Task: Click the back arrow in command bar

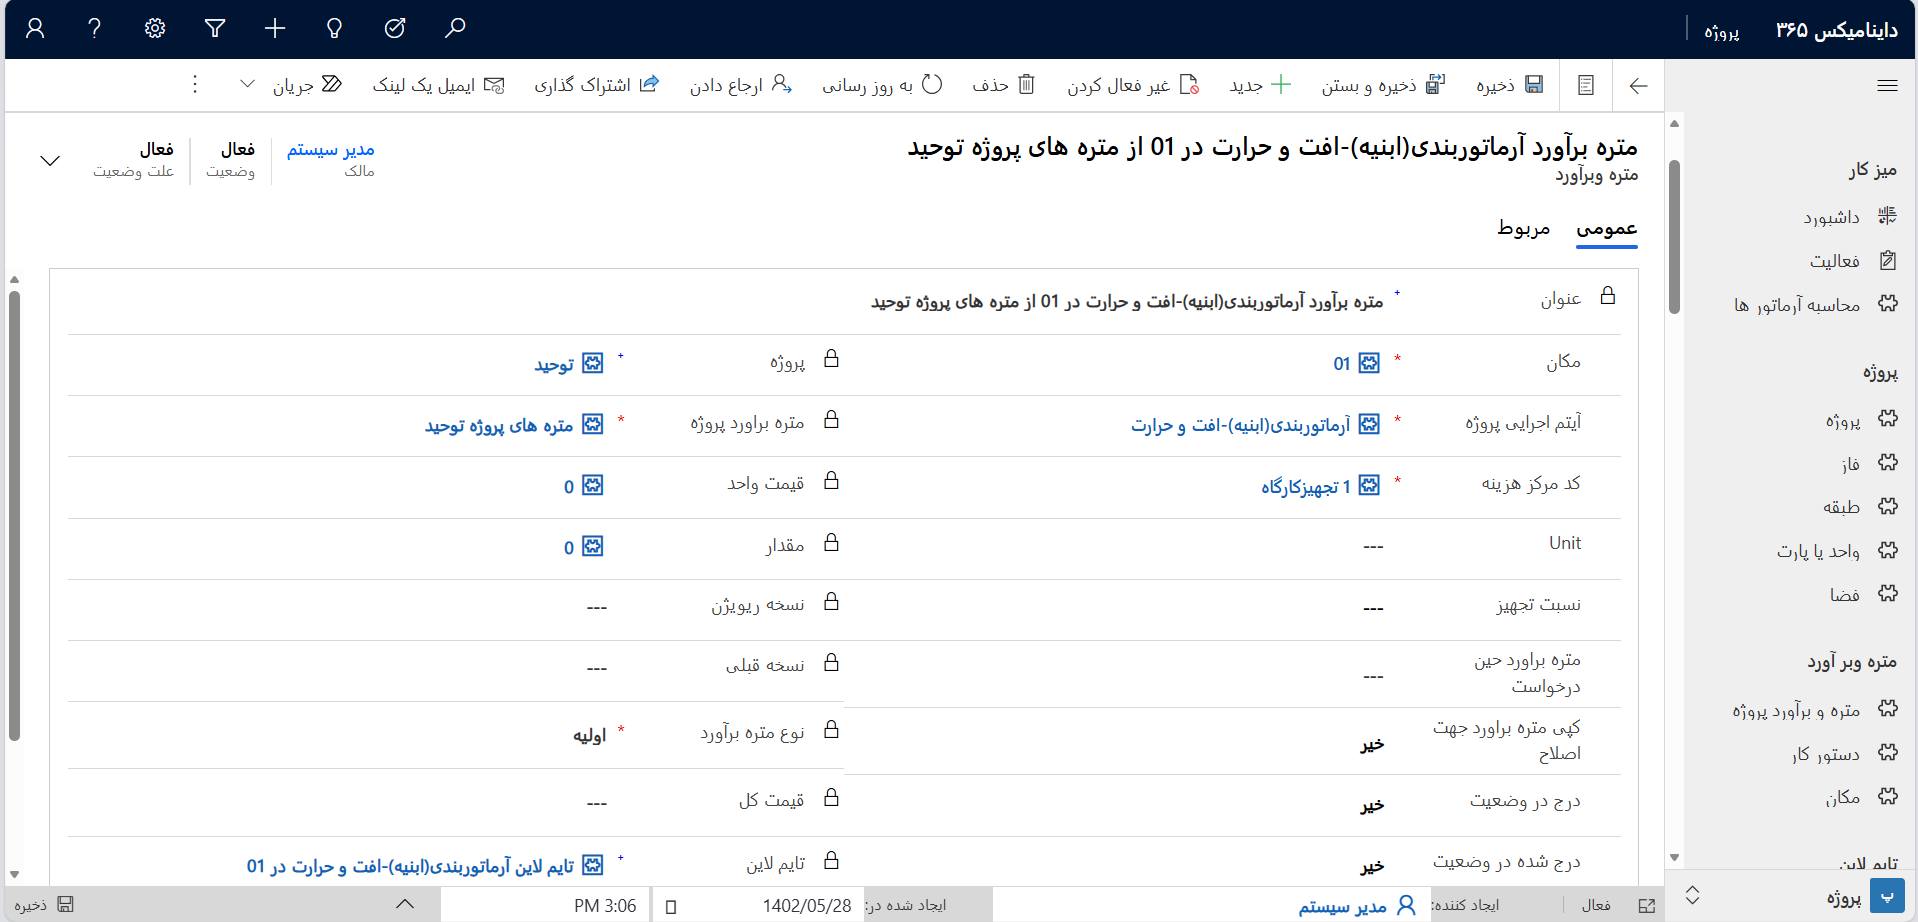Action: (x=1638, y=86)
